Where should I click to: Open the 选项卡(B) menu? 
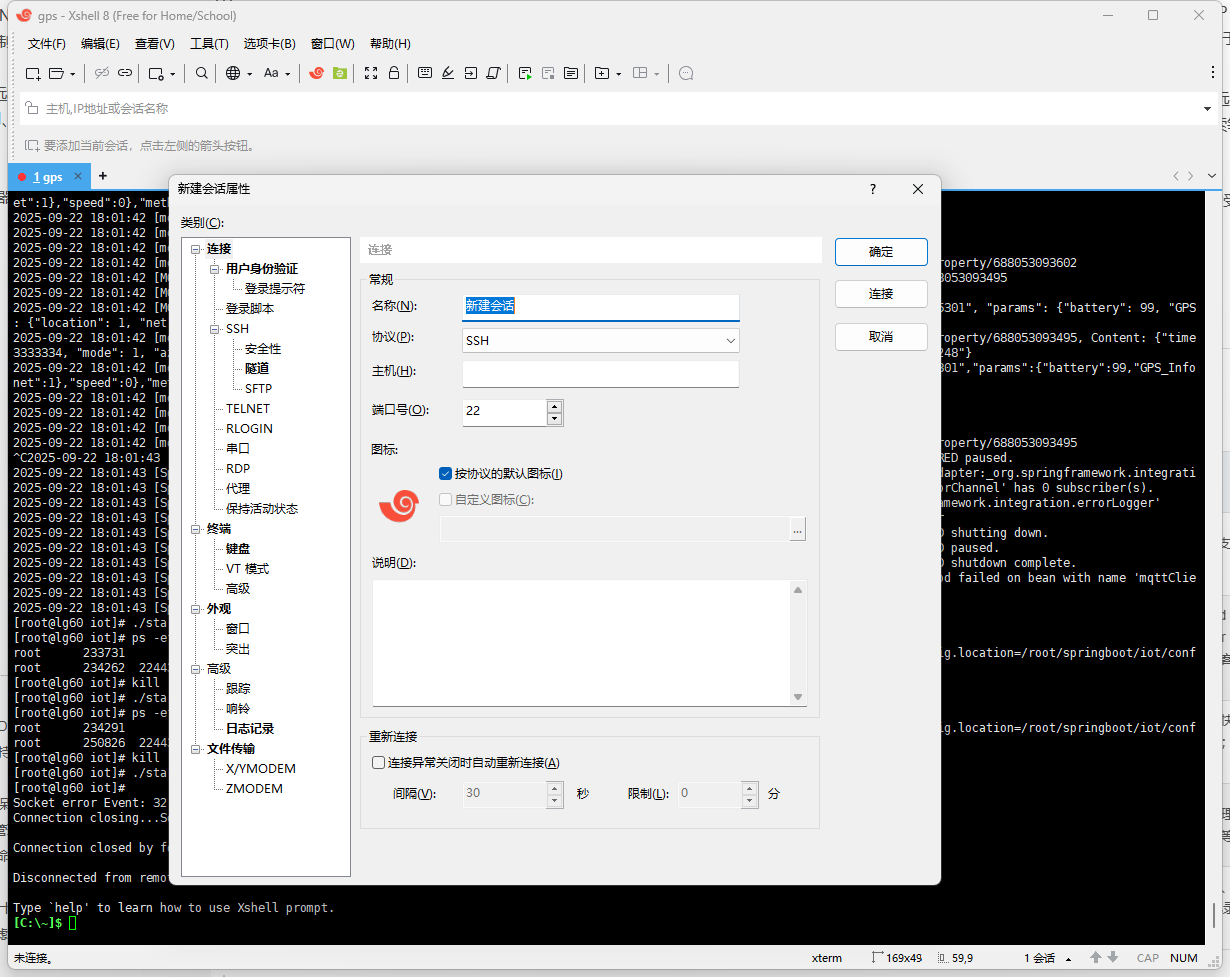point(270,44)
